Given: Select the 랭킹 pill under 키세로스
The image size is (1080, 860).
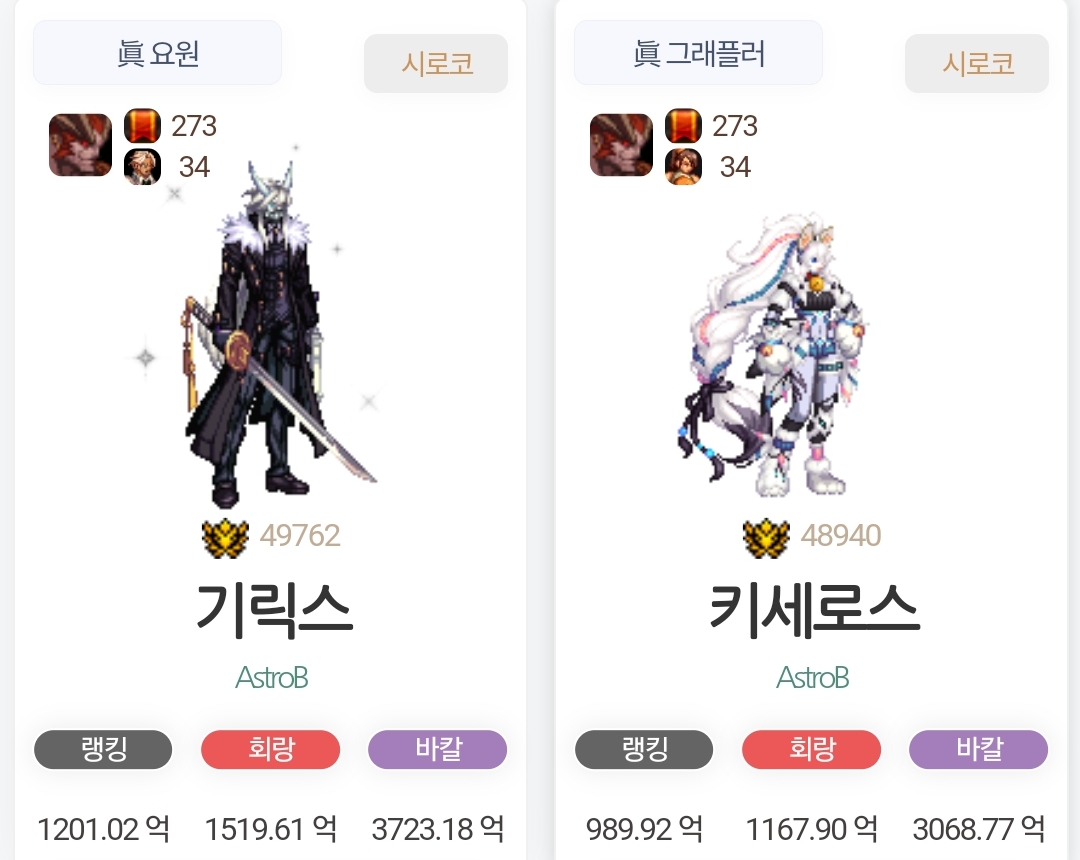Looking at the screenshot, I should [644, 749].
